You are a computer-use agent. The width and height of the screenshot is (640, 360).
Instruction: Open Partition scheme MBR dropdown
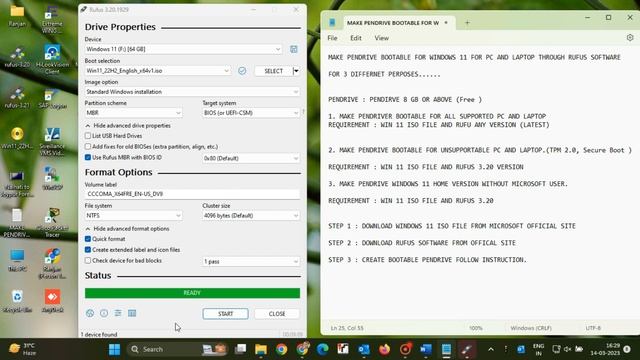tap(133, 113)
